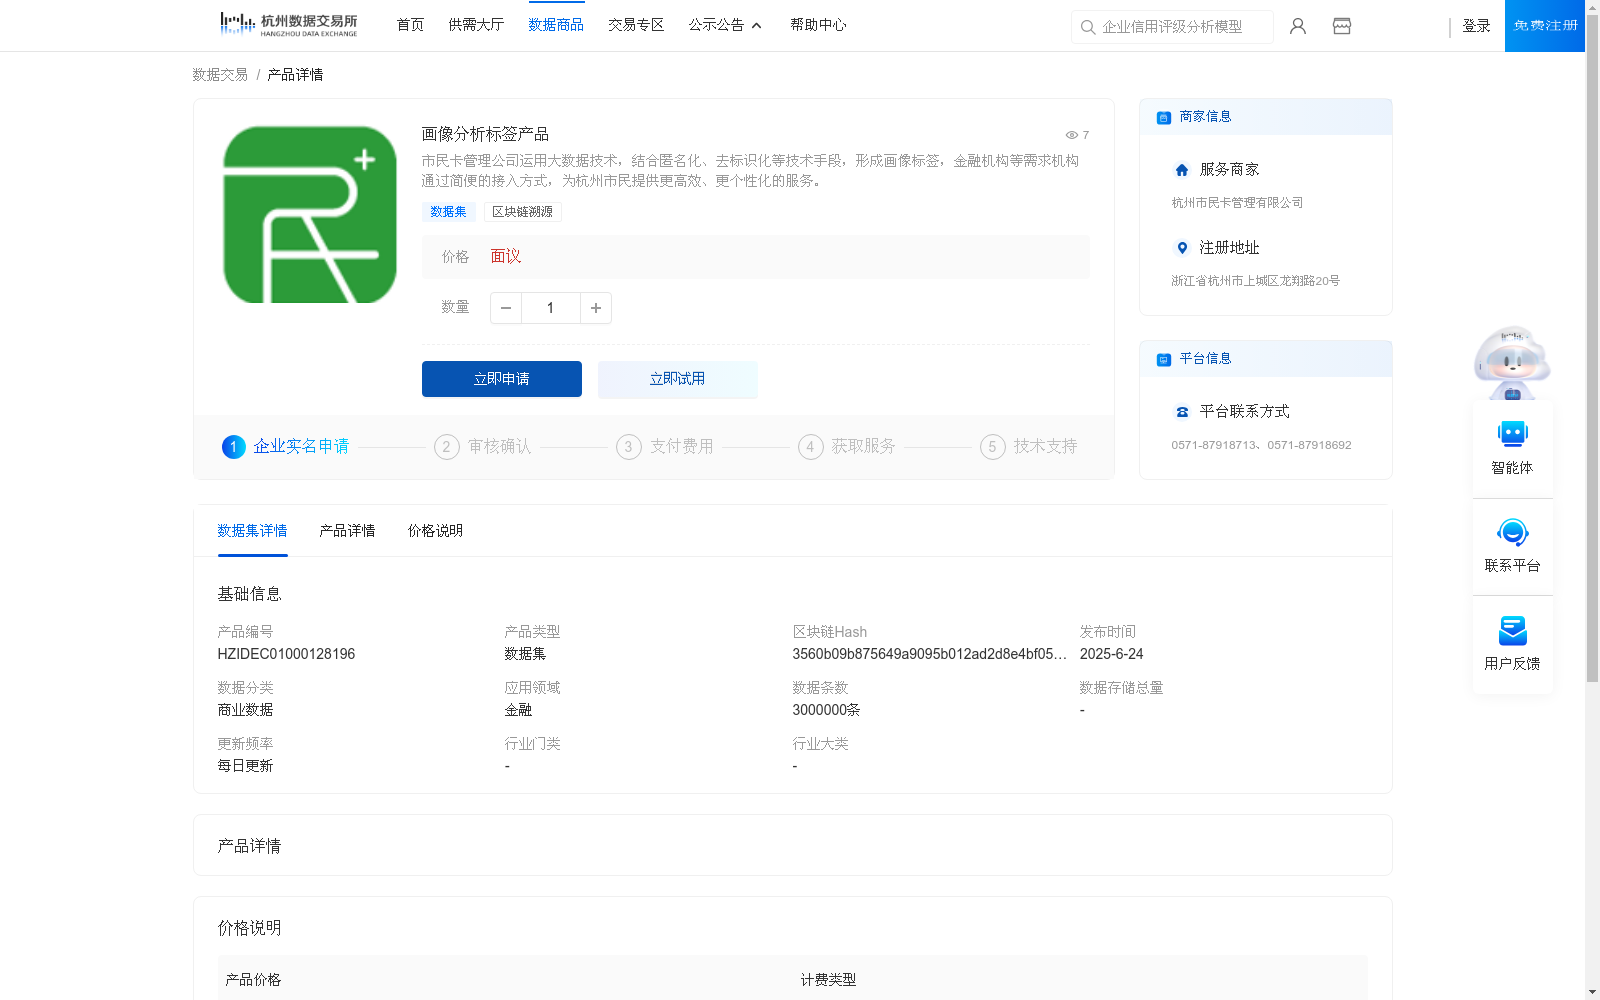
Task: Click publish date 2025-6-24
Action: tap(1111, 654)
